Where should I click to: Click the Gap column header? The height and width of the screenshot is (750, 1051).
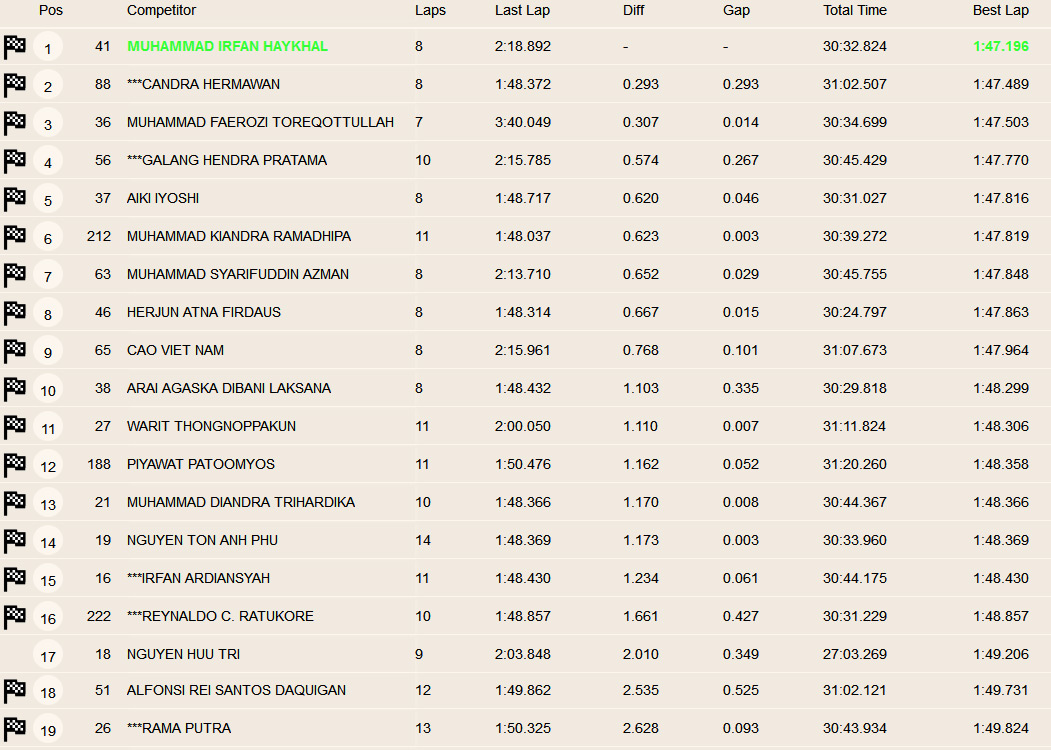pyautogui.click(x=736, y=10)
